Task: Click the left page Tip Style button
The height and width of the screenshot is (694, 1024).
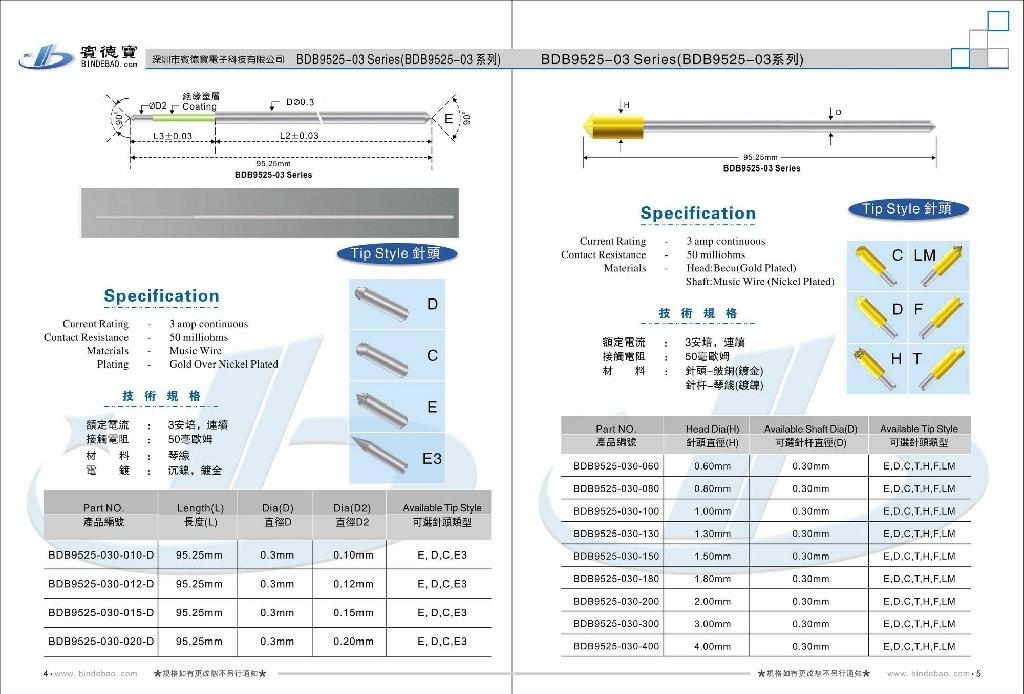Action: (396, 254)
